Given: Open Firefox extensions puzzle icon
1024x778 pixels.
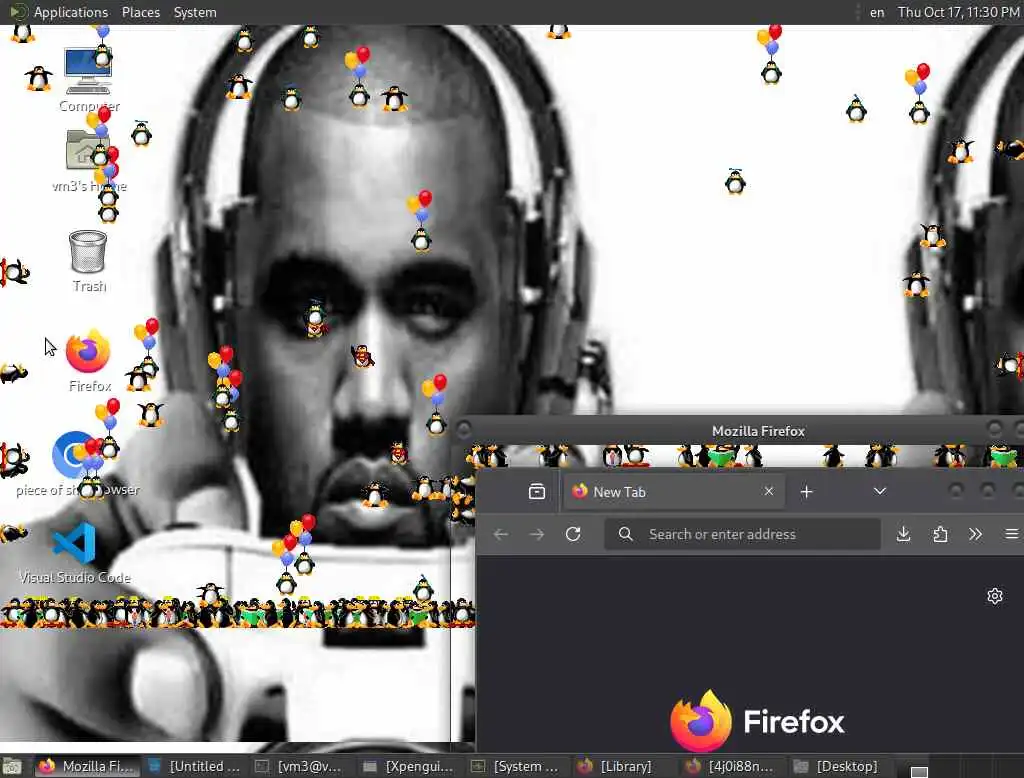Looking at the screenshot, I should point(940,534).
